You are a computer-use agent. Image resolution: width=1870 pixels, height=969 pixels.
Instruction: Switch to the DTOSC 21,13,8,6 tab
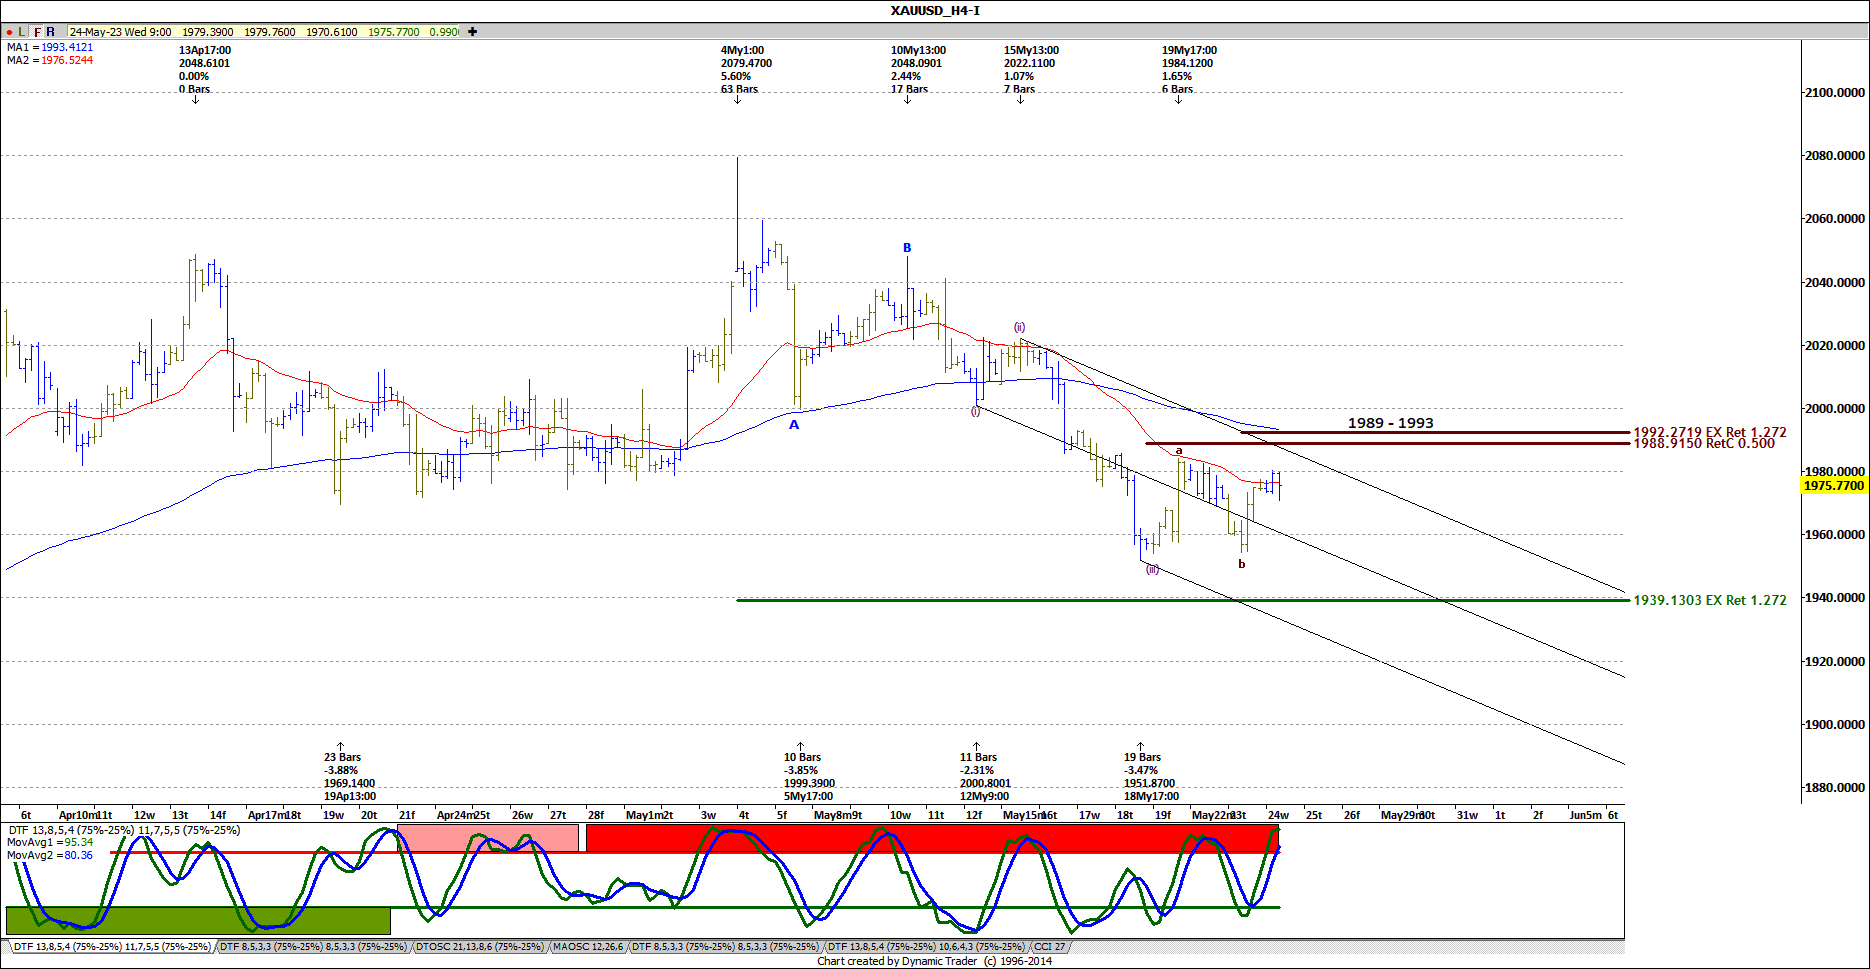click(x=479, y=946)
